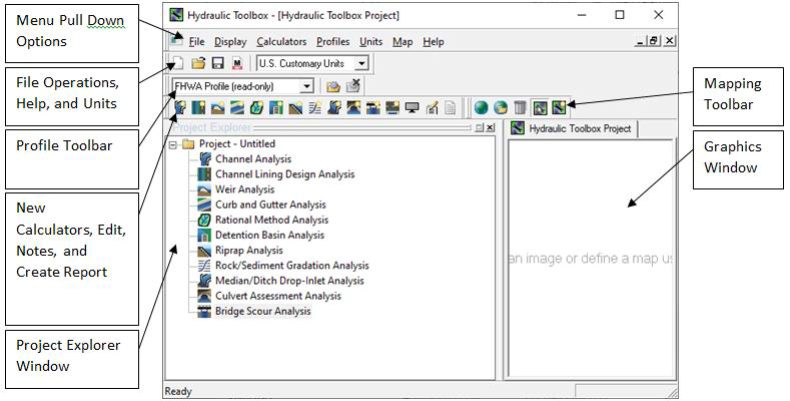Close the Project Explorer panel
This screenshot has height=401, width=790.
(490, 128)
